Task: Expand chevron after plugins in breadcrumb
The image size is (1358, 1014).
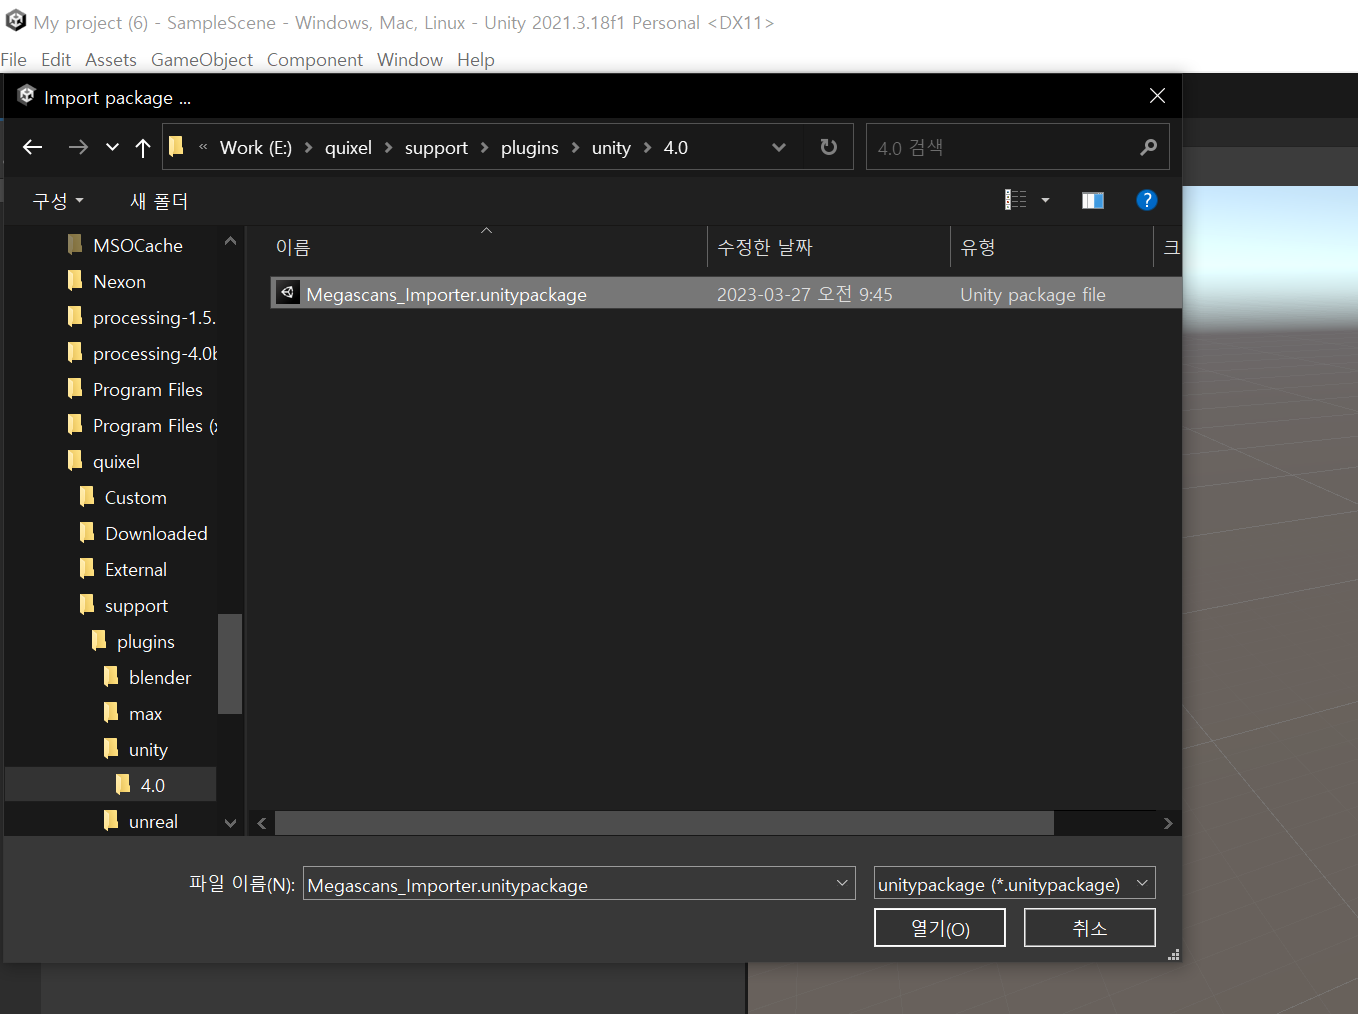Action: click(575, 147)
